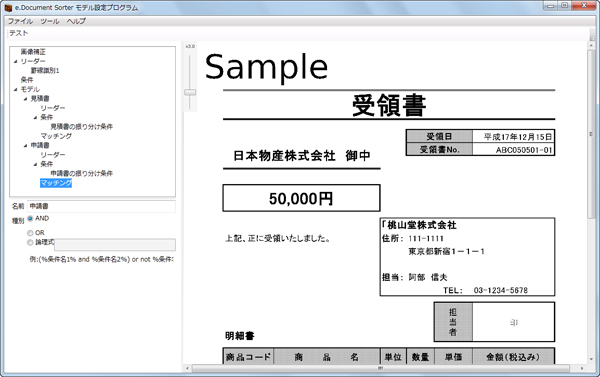Collapse the 見積書 tree node

[x=26, y=99]
